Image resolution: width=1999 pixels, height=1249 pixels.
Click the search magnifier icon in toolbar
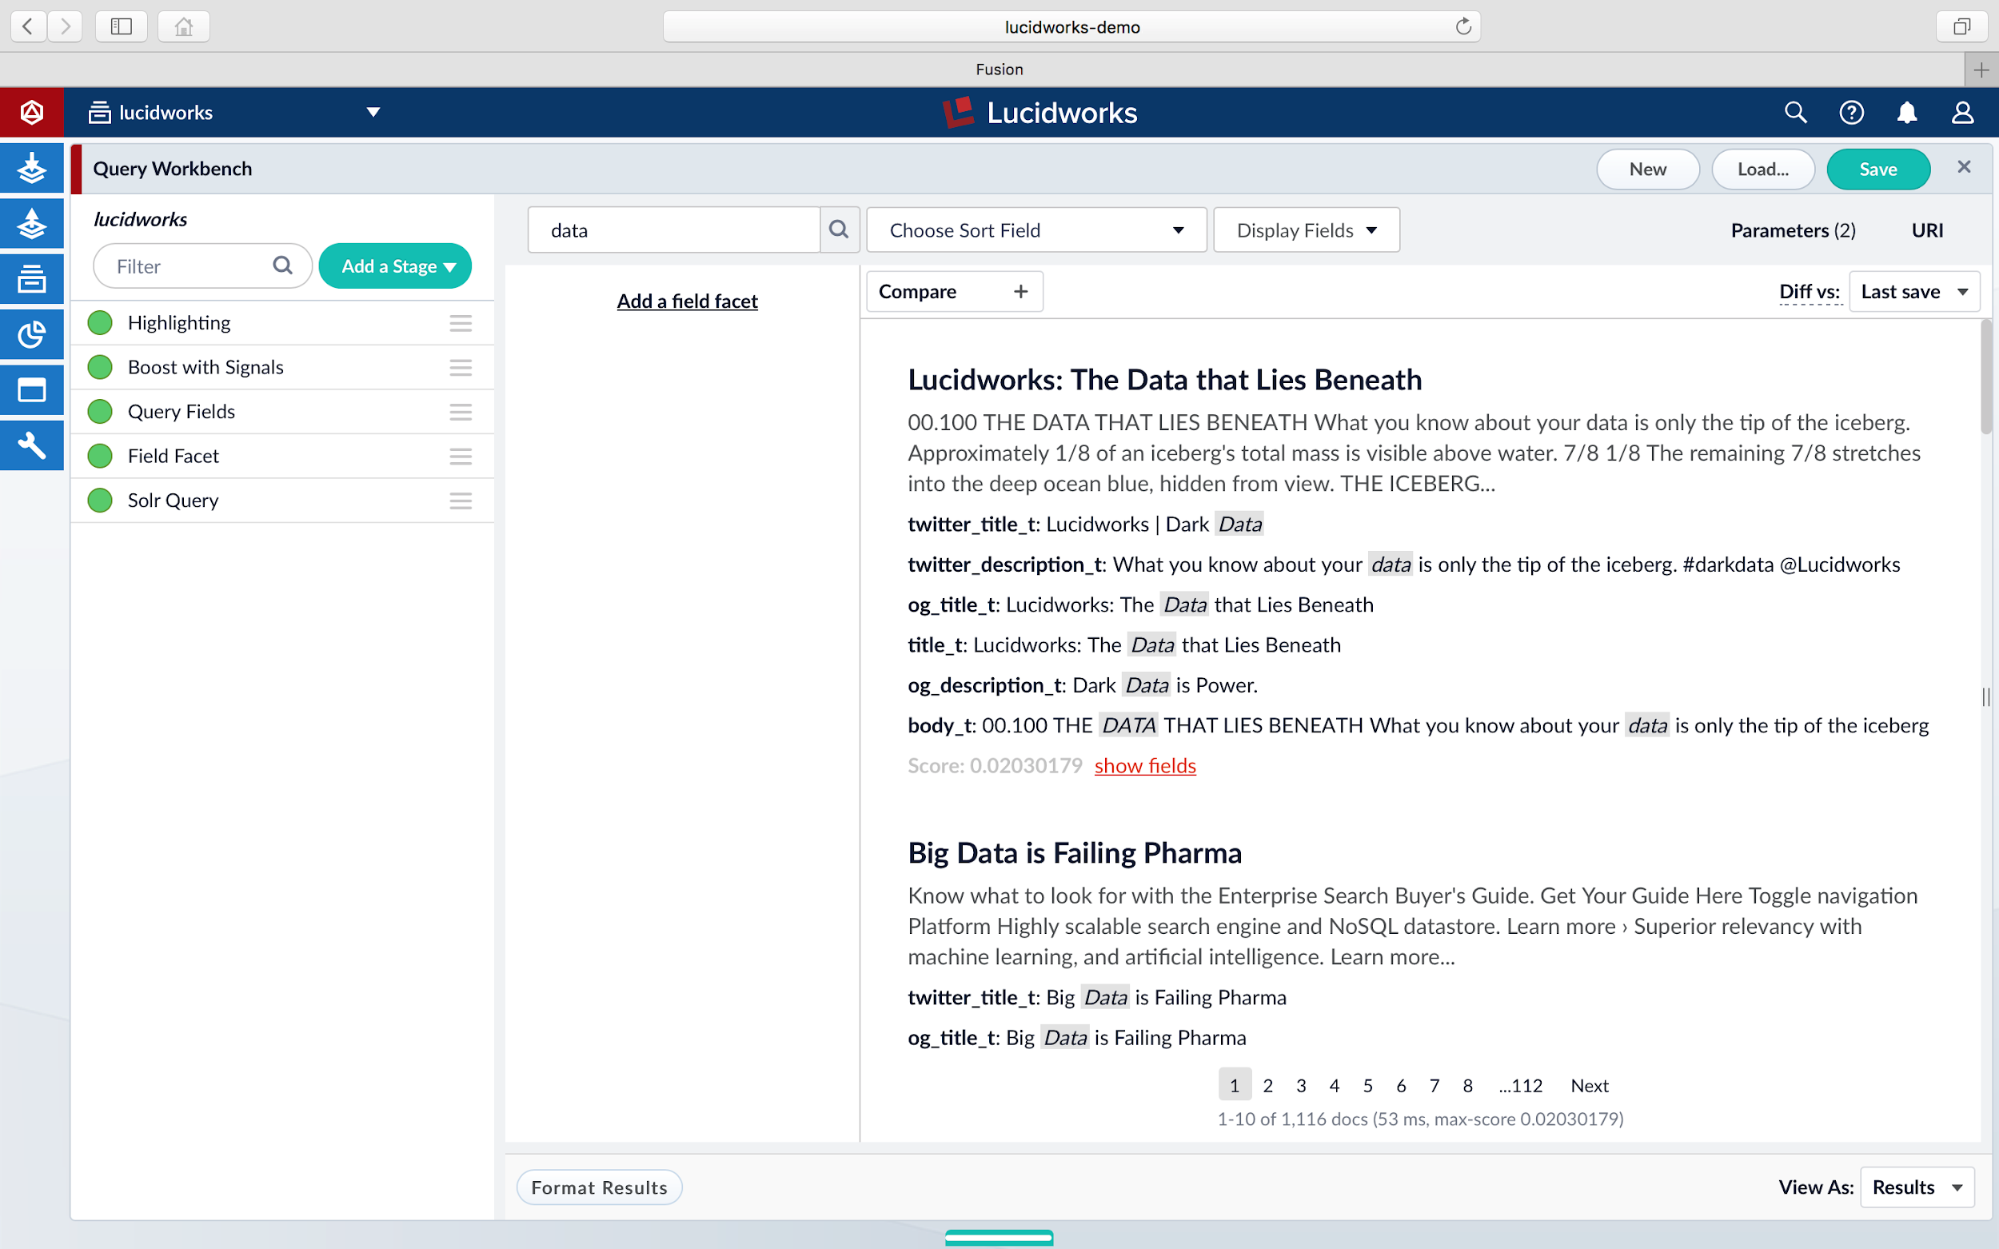(x=1795, y=112)
